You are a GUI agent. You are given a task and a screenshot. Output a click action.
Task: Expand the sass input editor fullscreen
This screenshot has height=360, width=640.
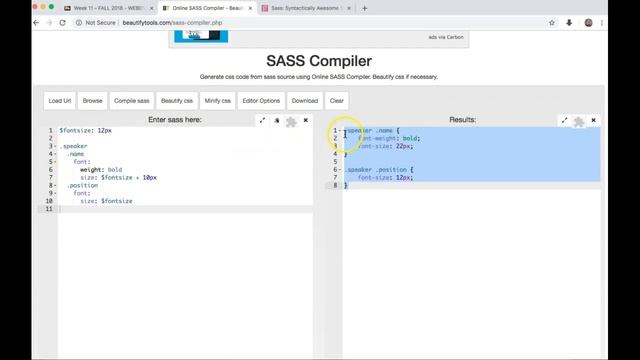262,120
